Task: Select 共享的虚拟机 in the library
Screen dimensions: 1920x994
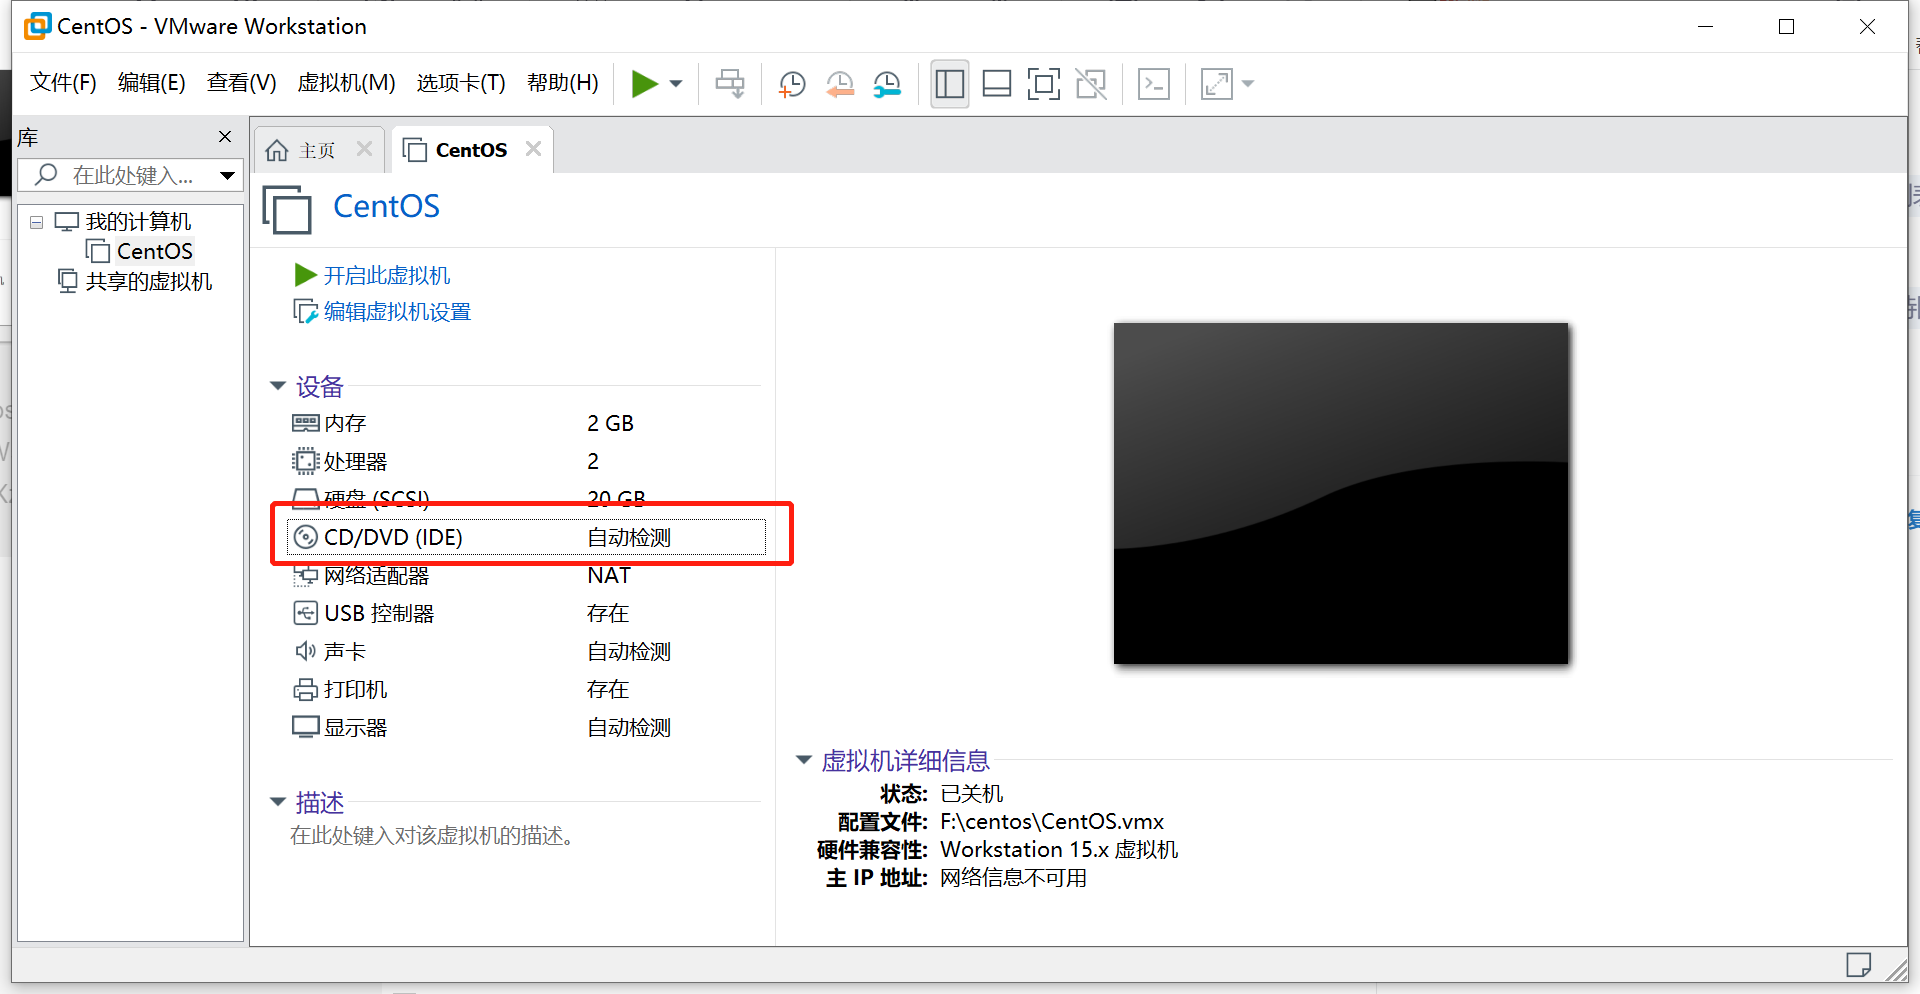Action: [x=150, y=281]
